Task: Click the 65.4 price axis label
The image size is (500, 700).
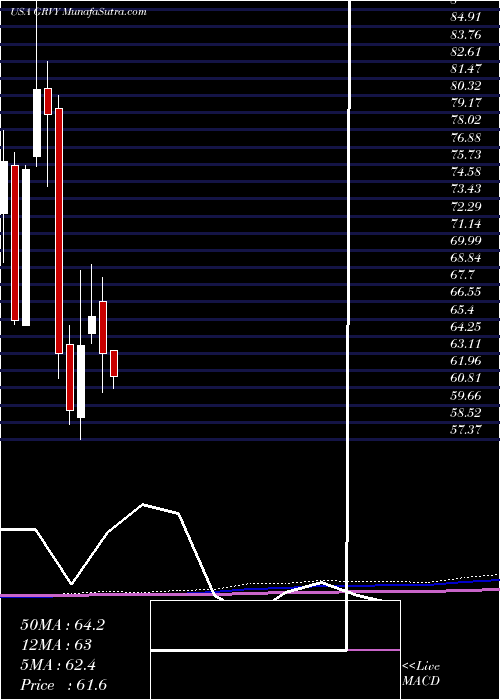Action: tap(462, 309)
